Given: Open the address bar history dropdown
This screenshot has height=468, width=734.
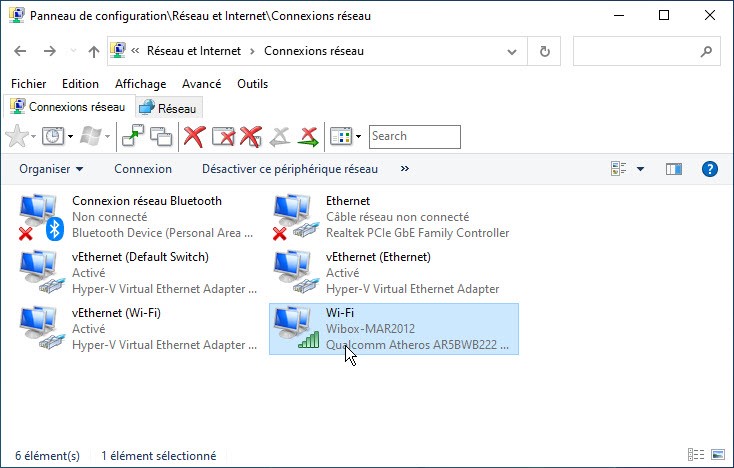Looking at the screenshot, I should coord(512,51).
